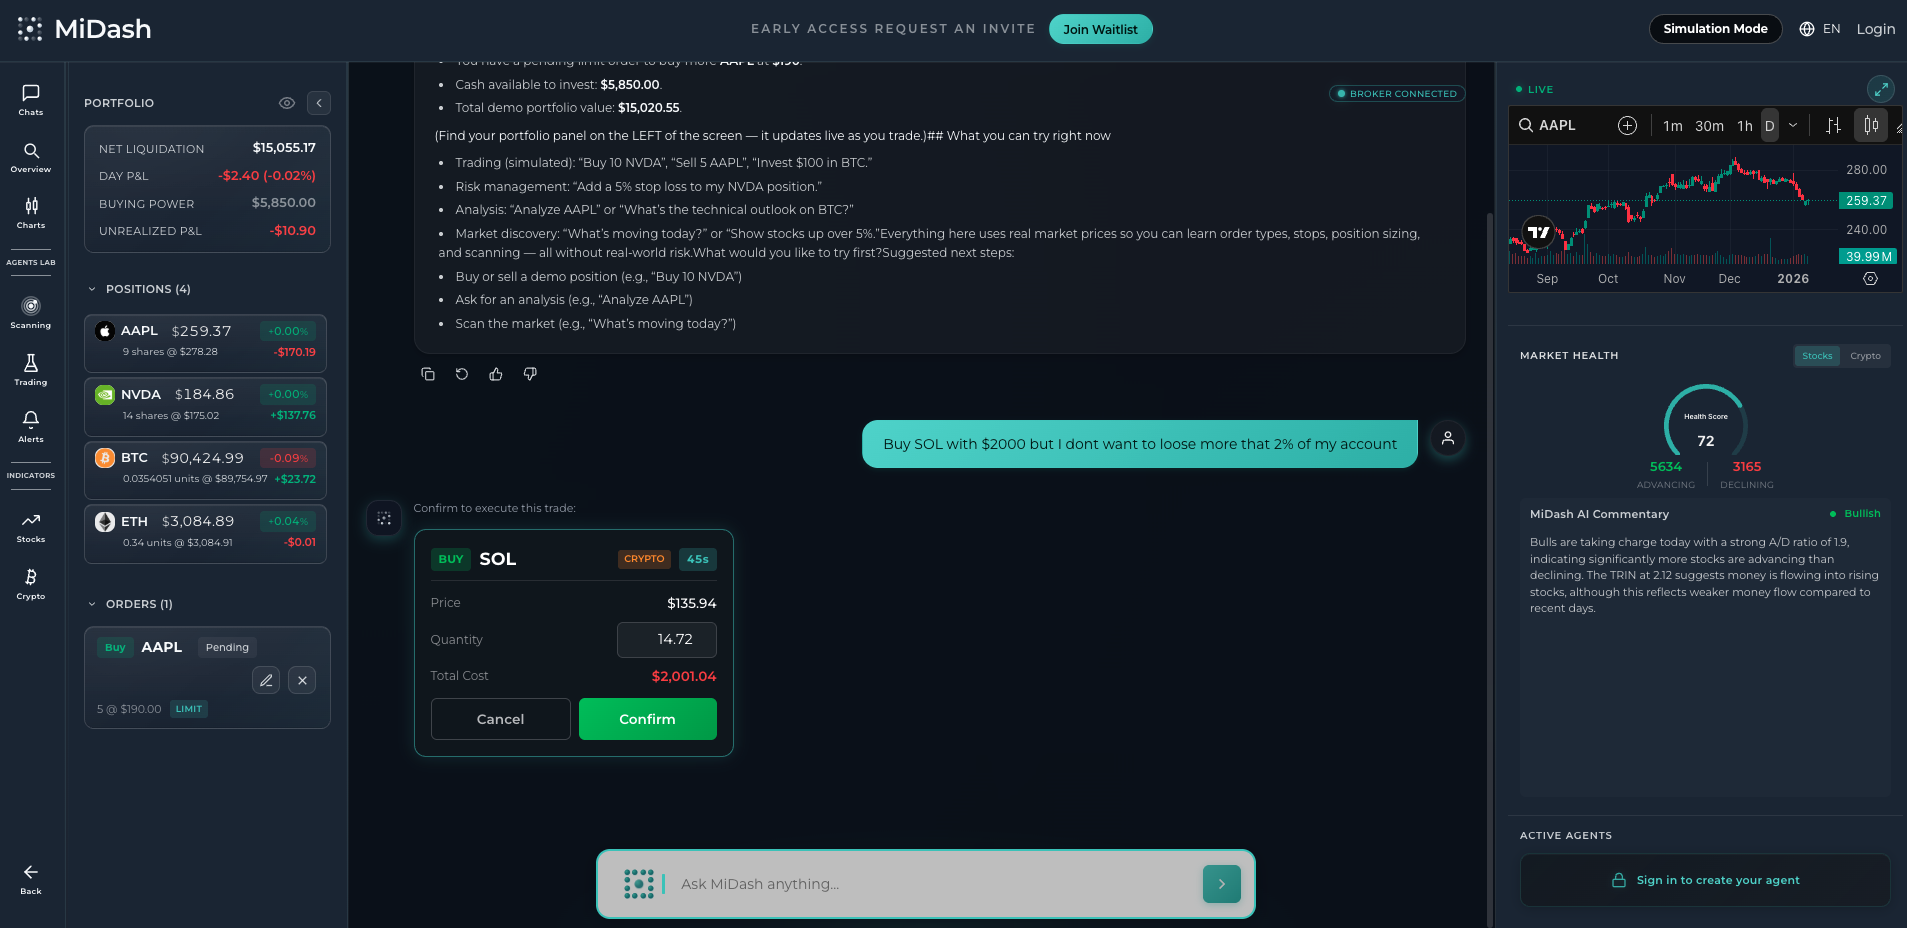The image size is (1907, 928).
Task: Collapse the Positions section
Action: click(x=92, y=288)
